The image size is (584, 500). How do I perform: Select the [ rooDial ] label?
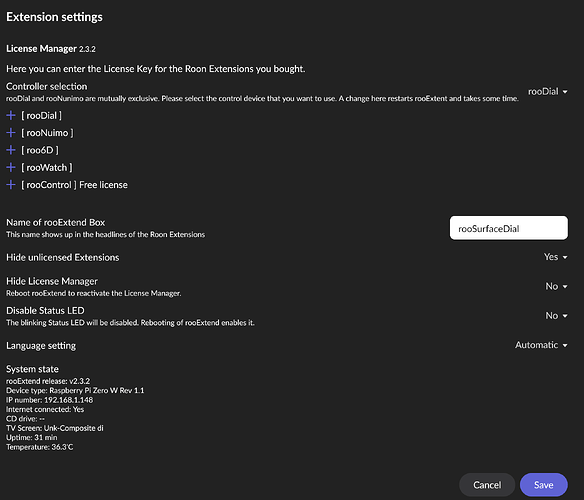click(41, 115)
